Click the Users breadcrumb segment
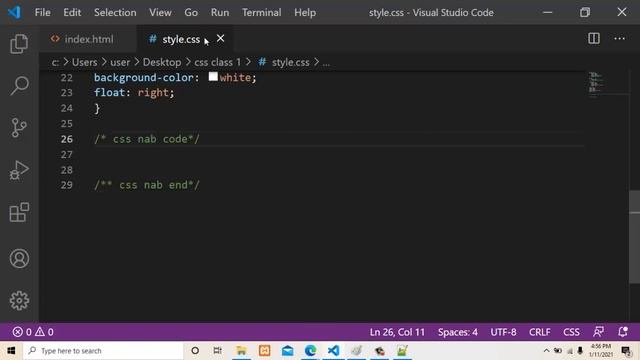This screenshot has height=360, width=640. pyautogui.click(x=84, y=62)
